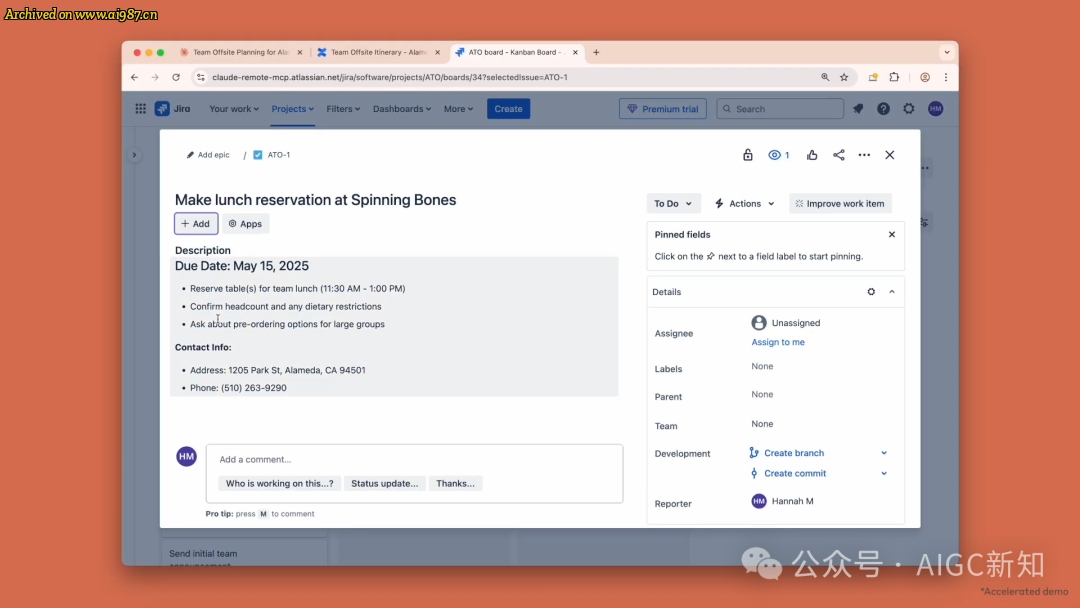Open the To Do status dropdown
1080x608 pixels.
(x=673, y=203)
